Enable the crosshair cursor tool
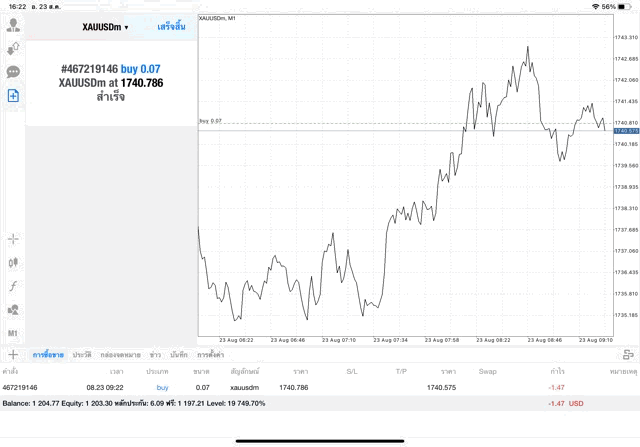The height and width of the screenshot is (447, 640). click(x=13, y=239)
